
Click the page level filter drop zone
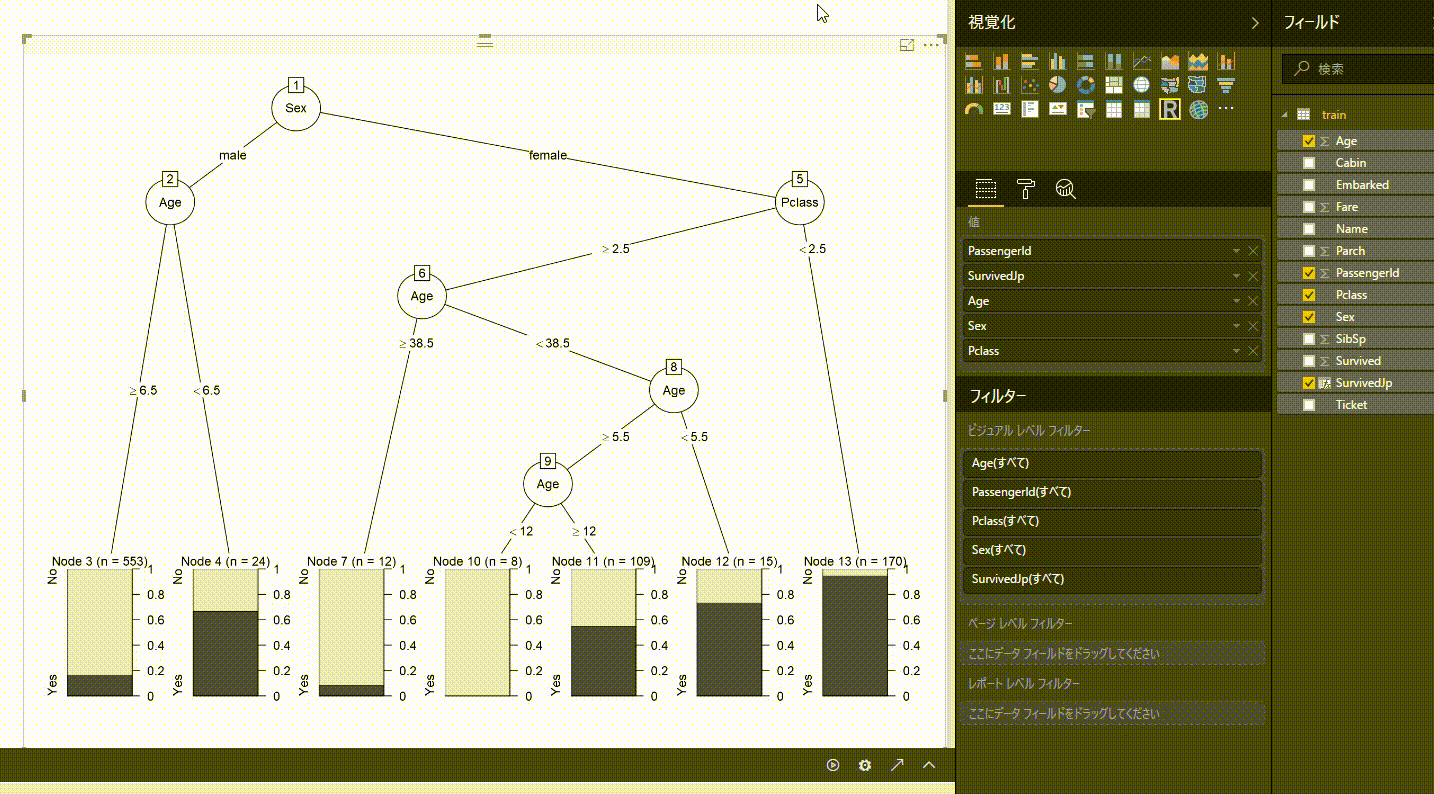1110,654
